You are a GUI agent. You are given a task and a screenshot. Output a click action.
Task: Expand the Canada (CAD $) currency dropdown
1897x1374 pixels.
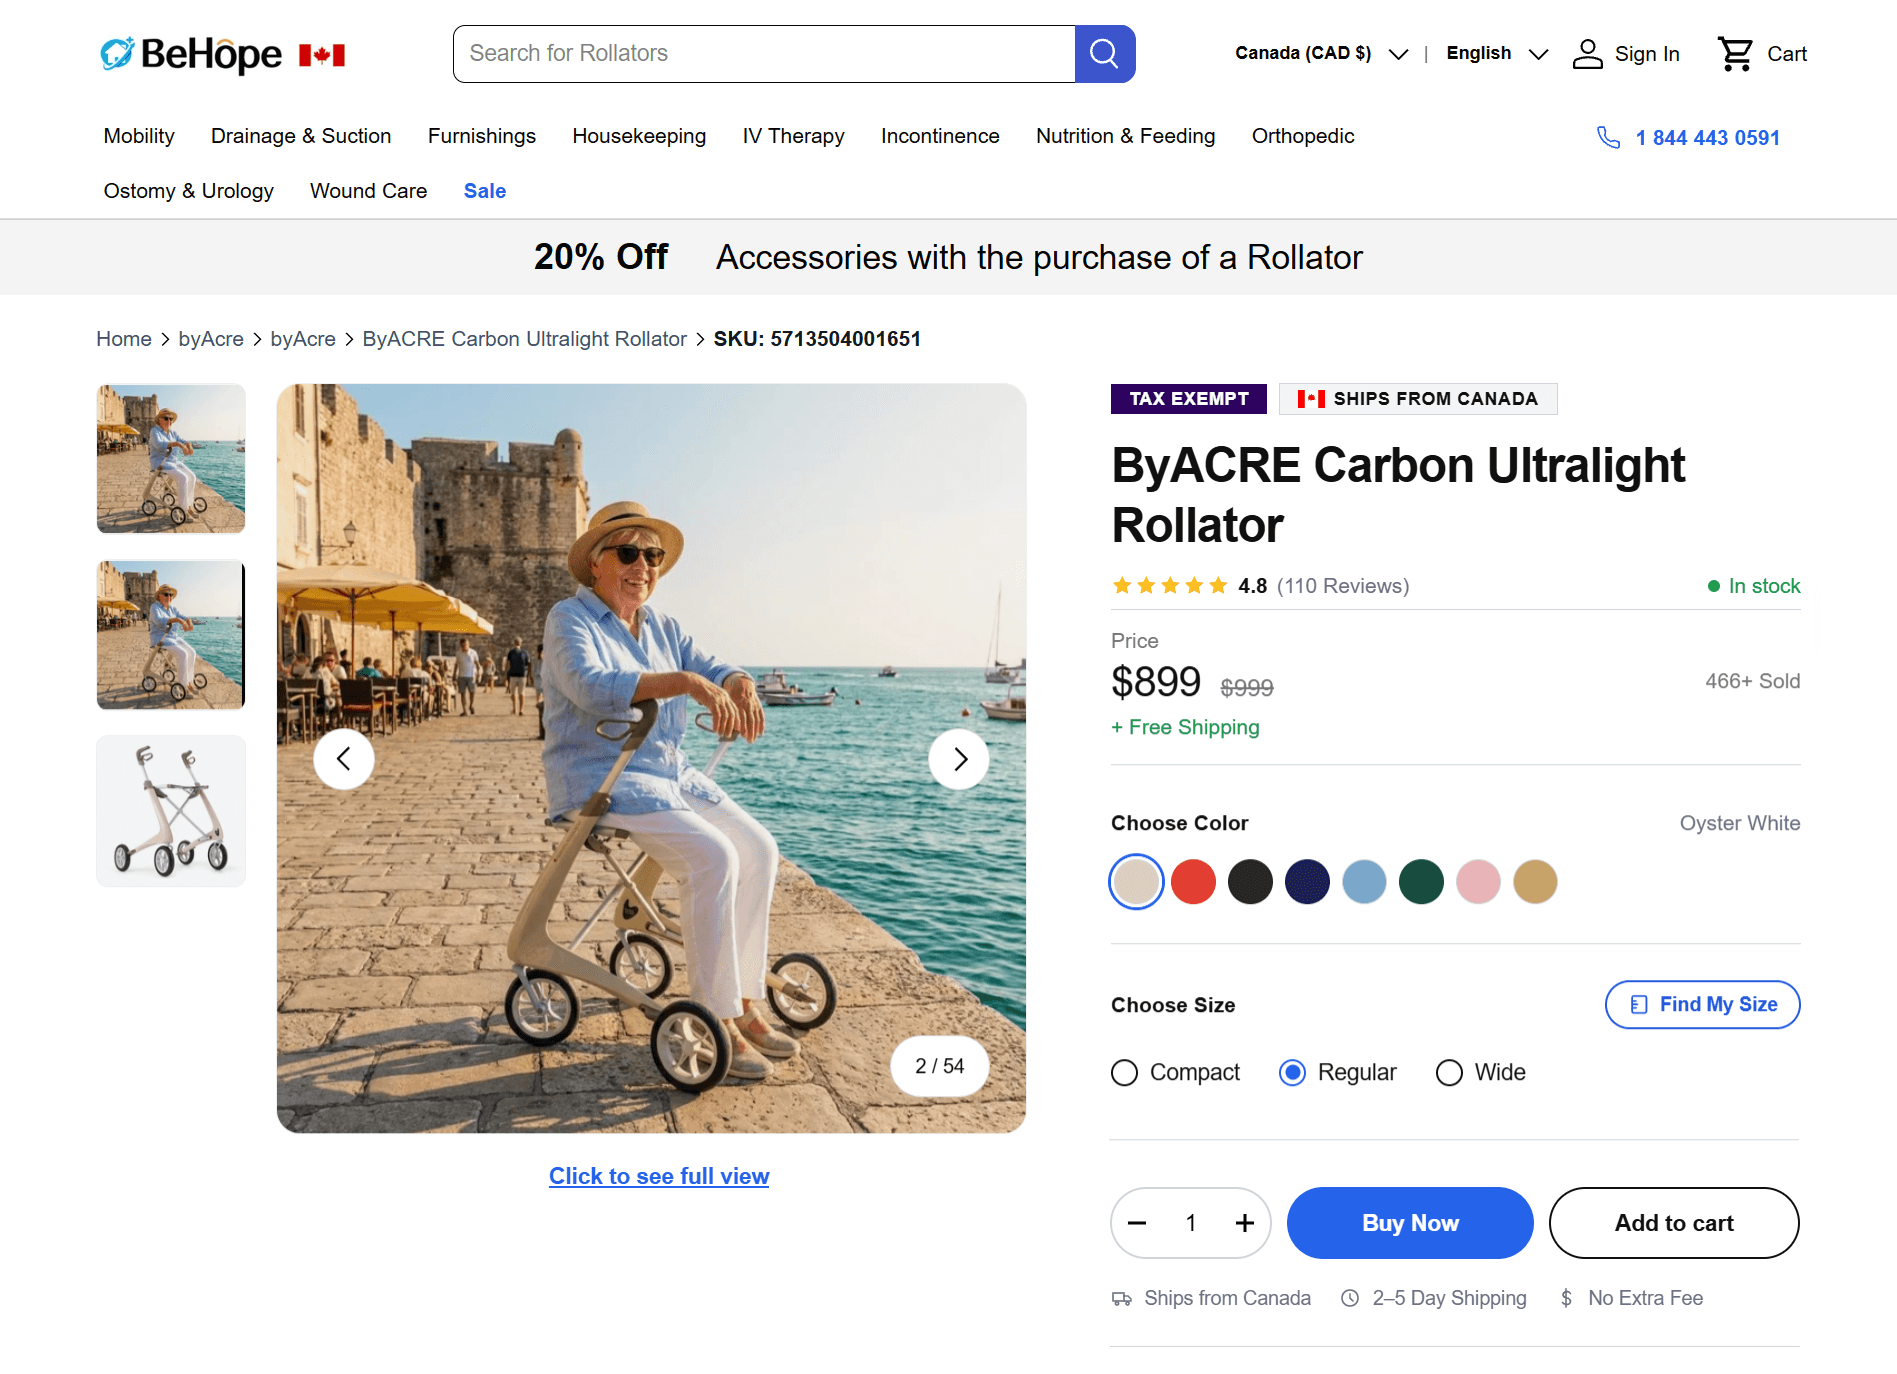[x=1321, y=54]
